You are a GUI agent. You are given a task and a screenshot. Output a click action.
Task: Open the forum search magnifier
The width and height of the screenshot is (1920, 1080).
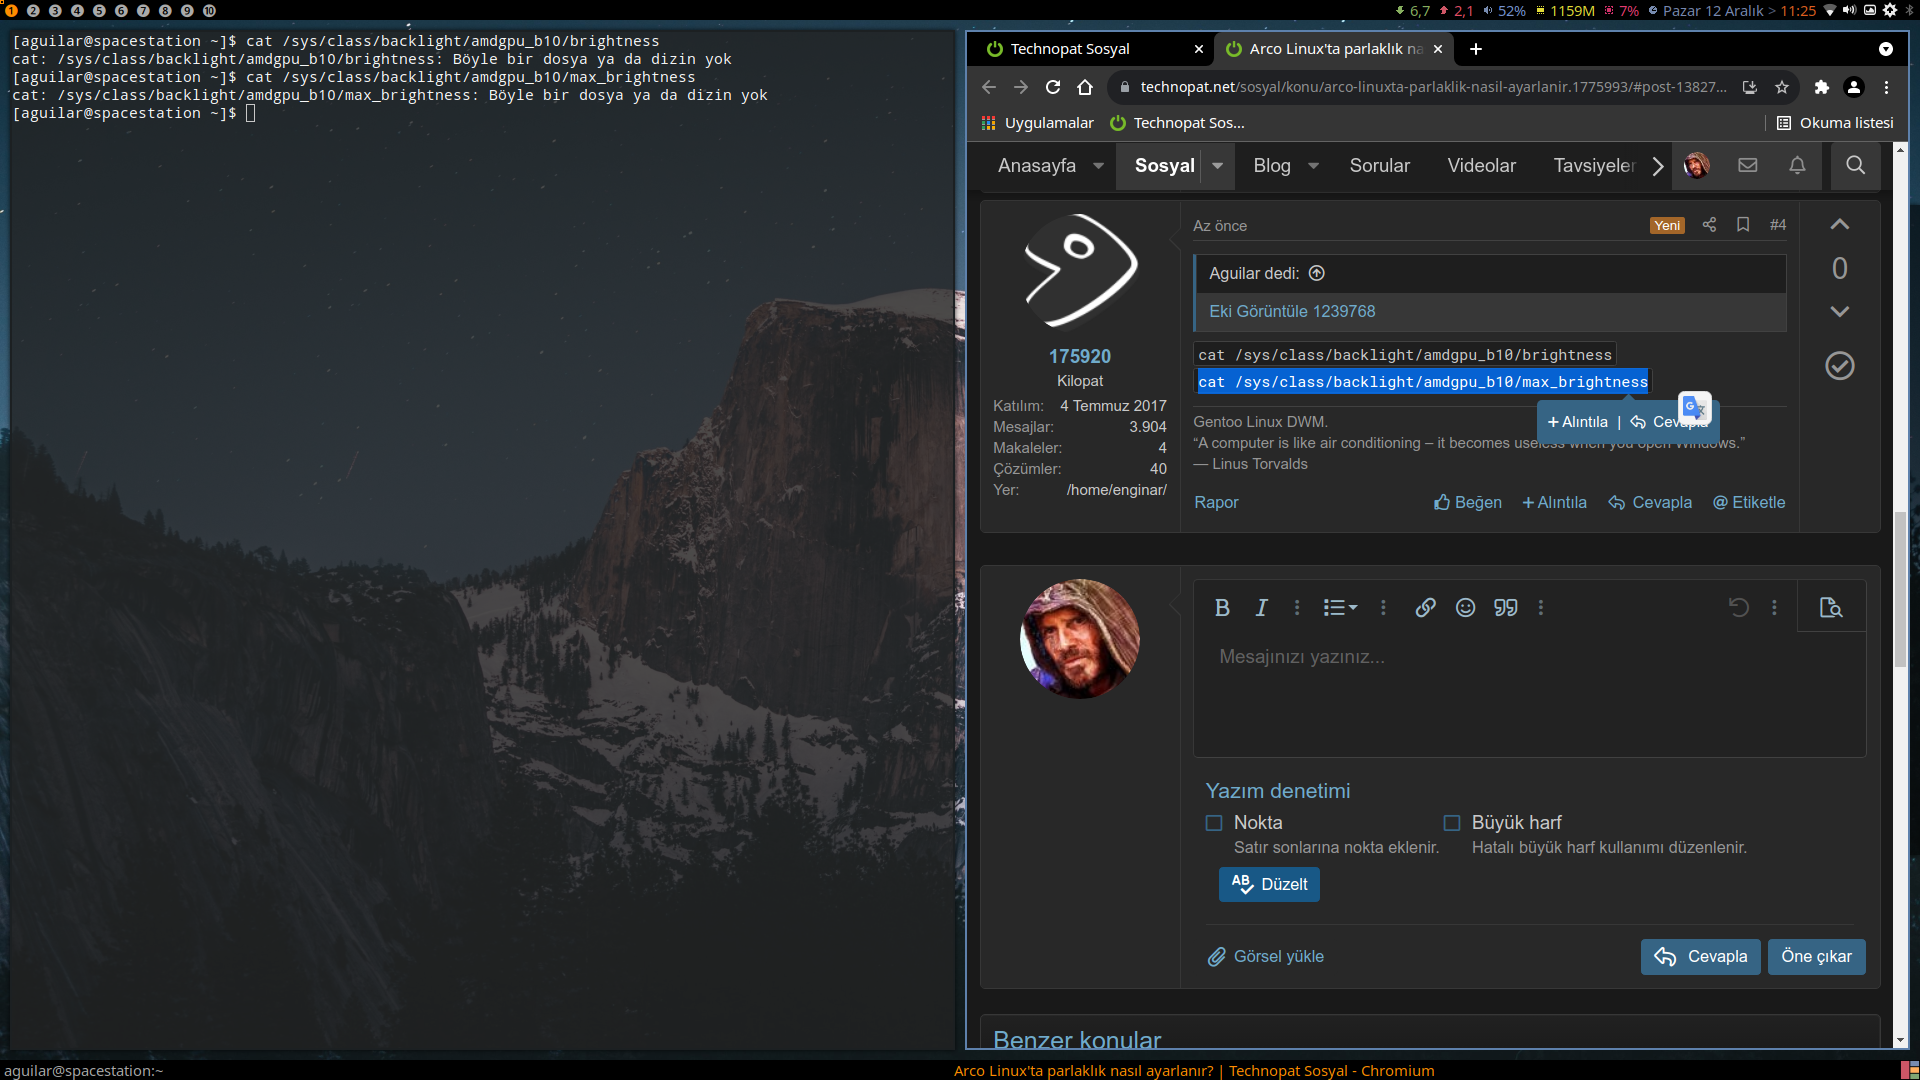(1855, 166)
